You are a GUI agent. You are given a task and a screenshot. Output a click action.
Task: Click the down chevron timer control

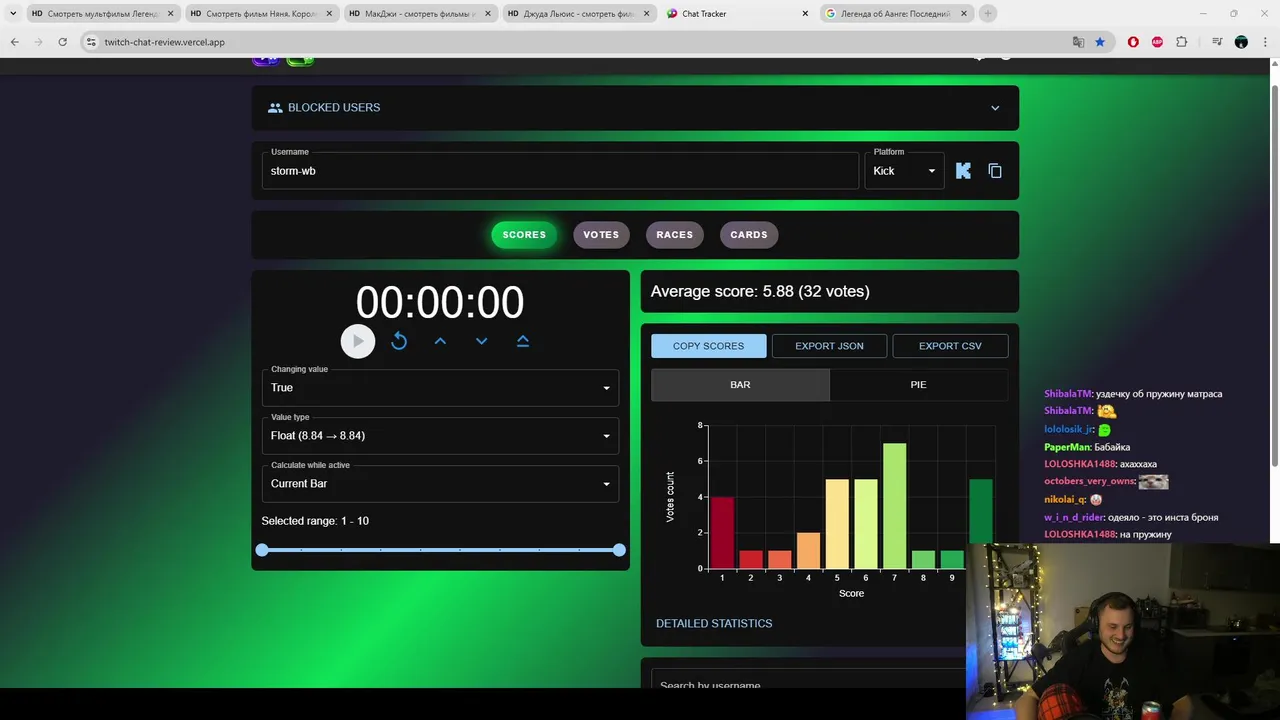click(x=481, y=341)
